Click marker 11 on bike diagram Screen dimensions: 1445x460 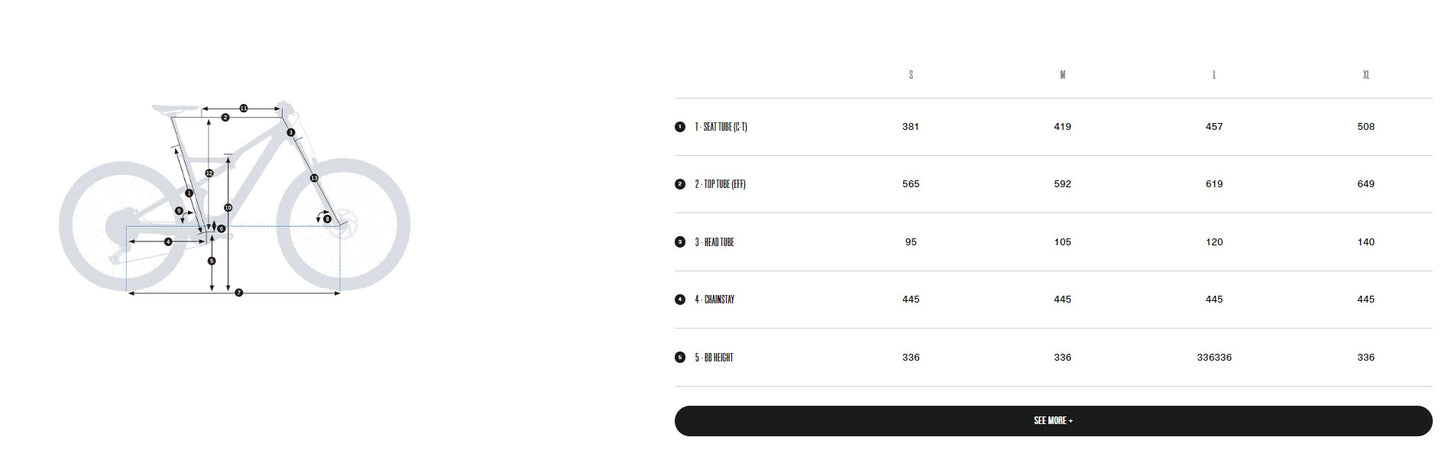[x=243, y=108]
